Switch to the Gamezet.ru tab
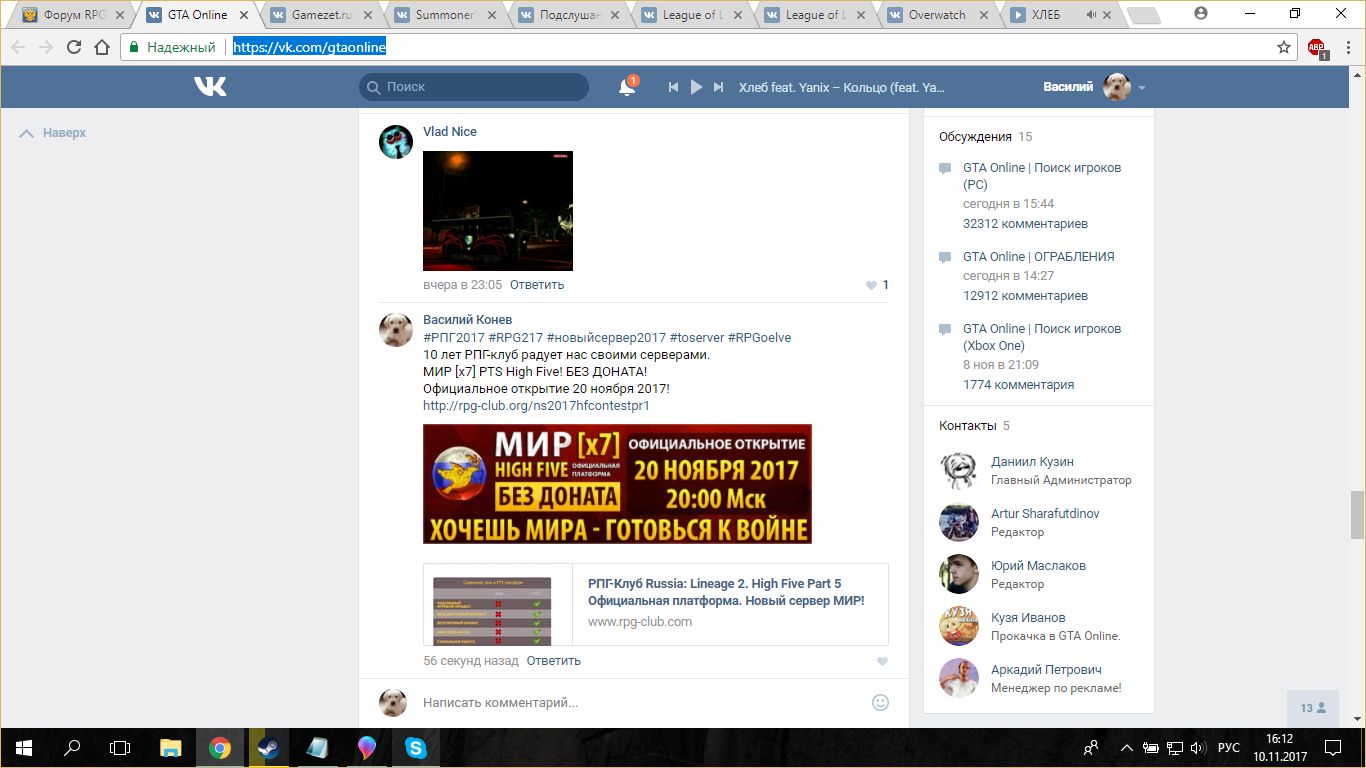Screen dimensions: 1366x768 [322, 15]
